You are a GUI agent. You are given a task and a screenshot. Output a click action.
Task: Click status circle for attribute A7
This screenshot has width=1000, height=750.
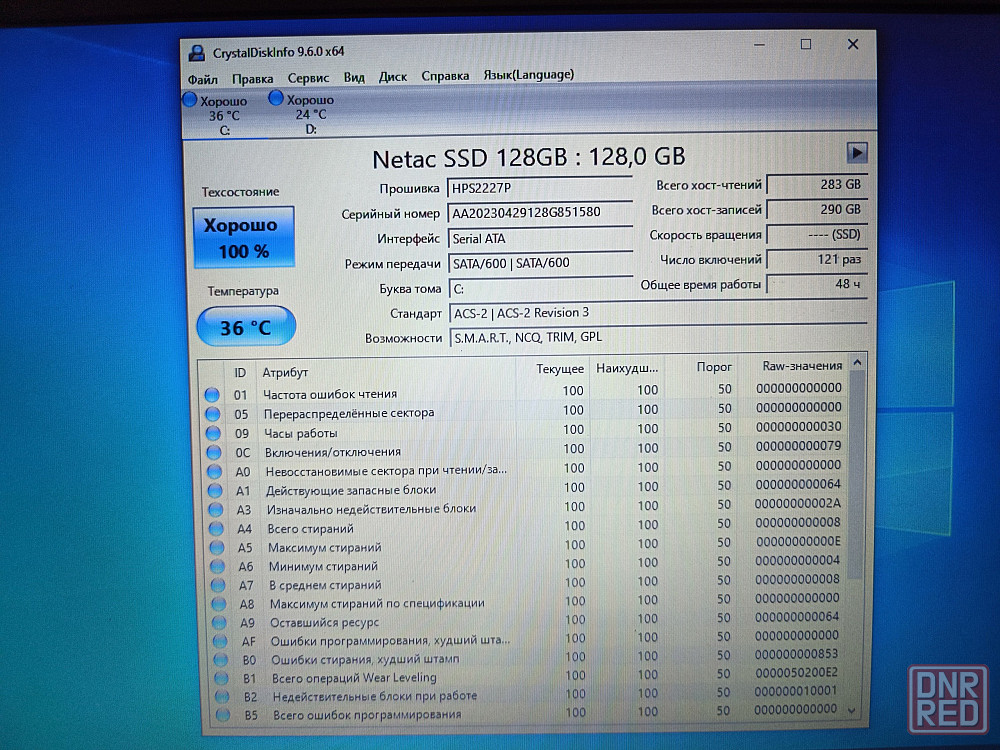tap(218, 585)
